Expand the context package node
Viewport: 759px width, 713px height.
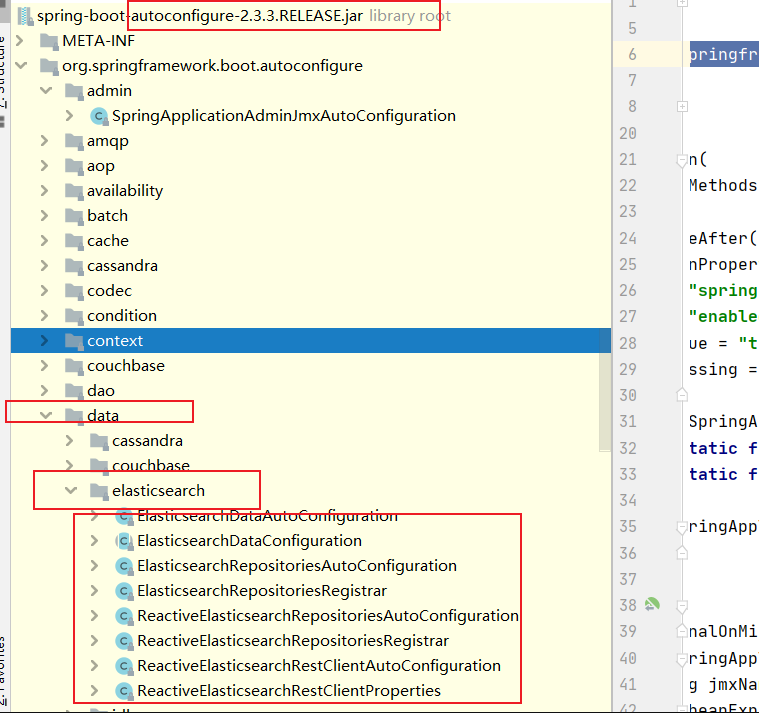[x=45, y=341]
